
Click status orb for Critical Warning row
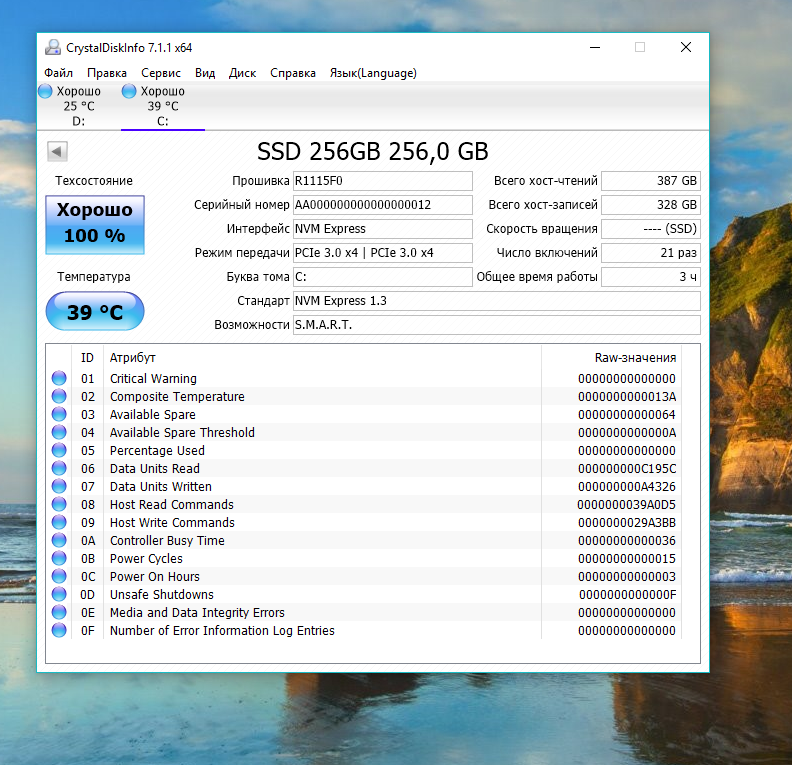(x=59, y=378)
